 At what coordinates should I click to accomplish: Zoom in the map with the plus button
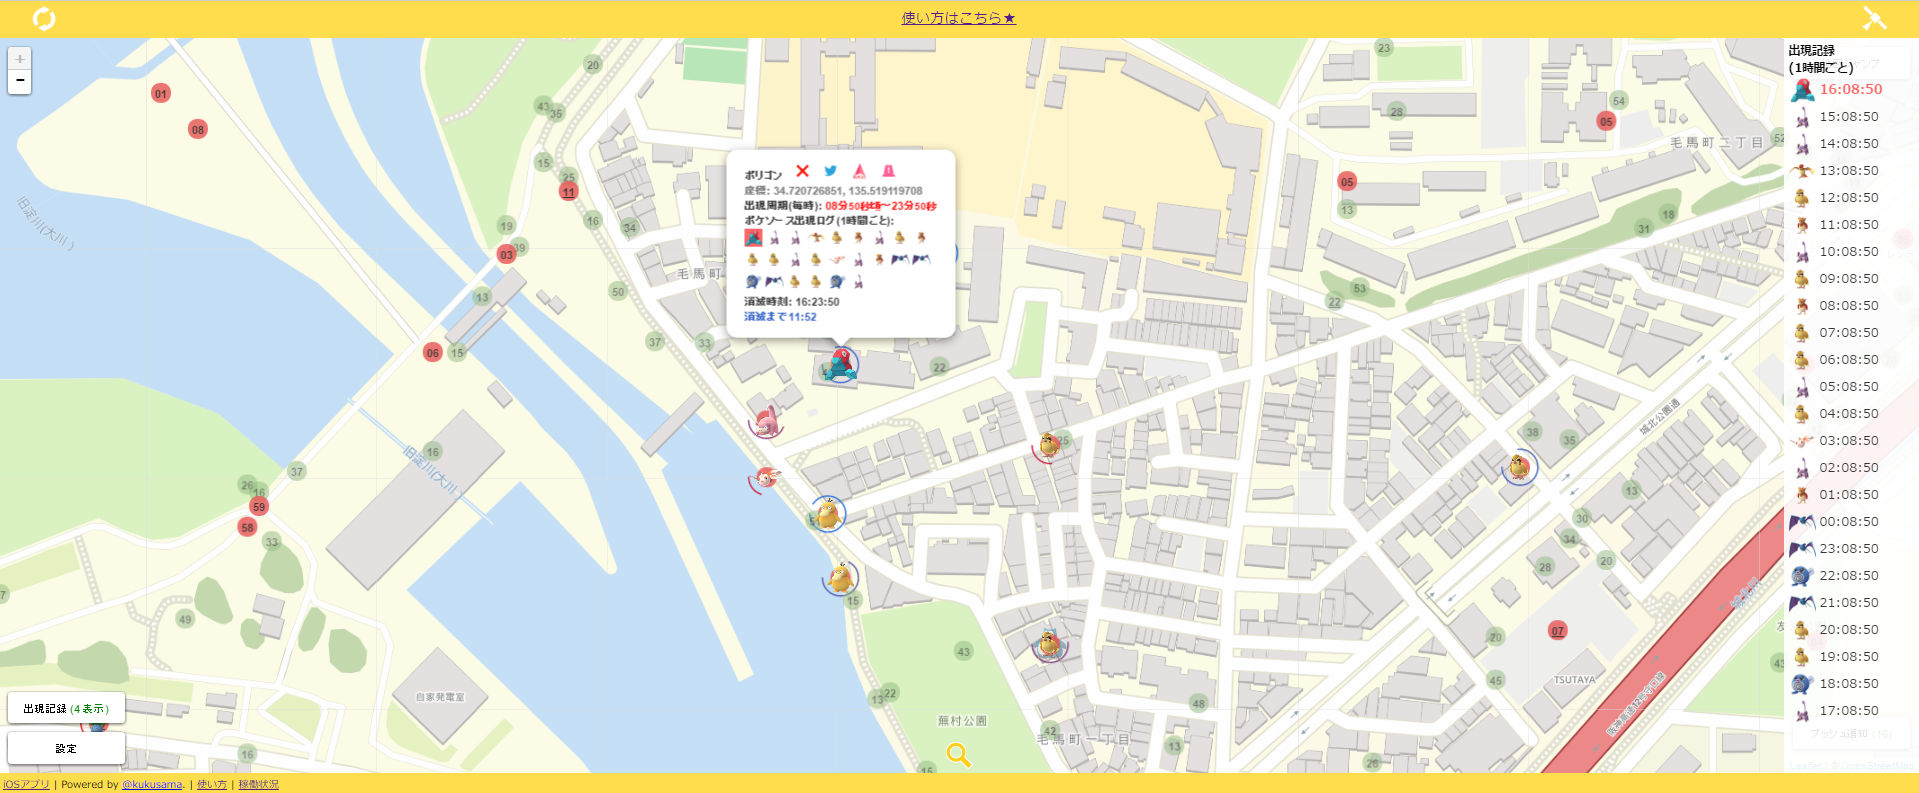tap(19, 59)
